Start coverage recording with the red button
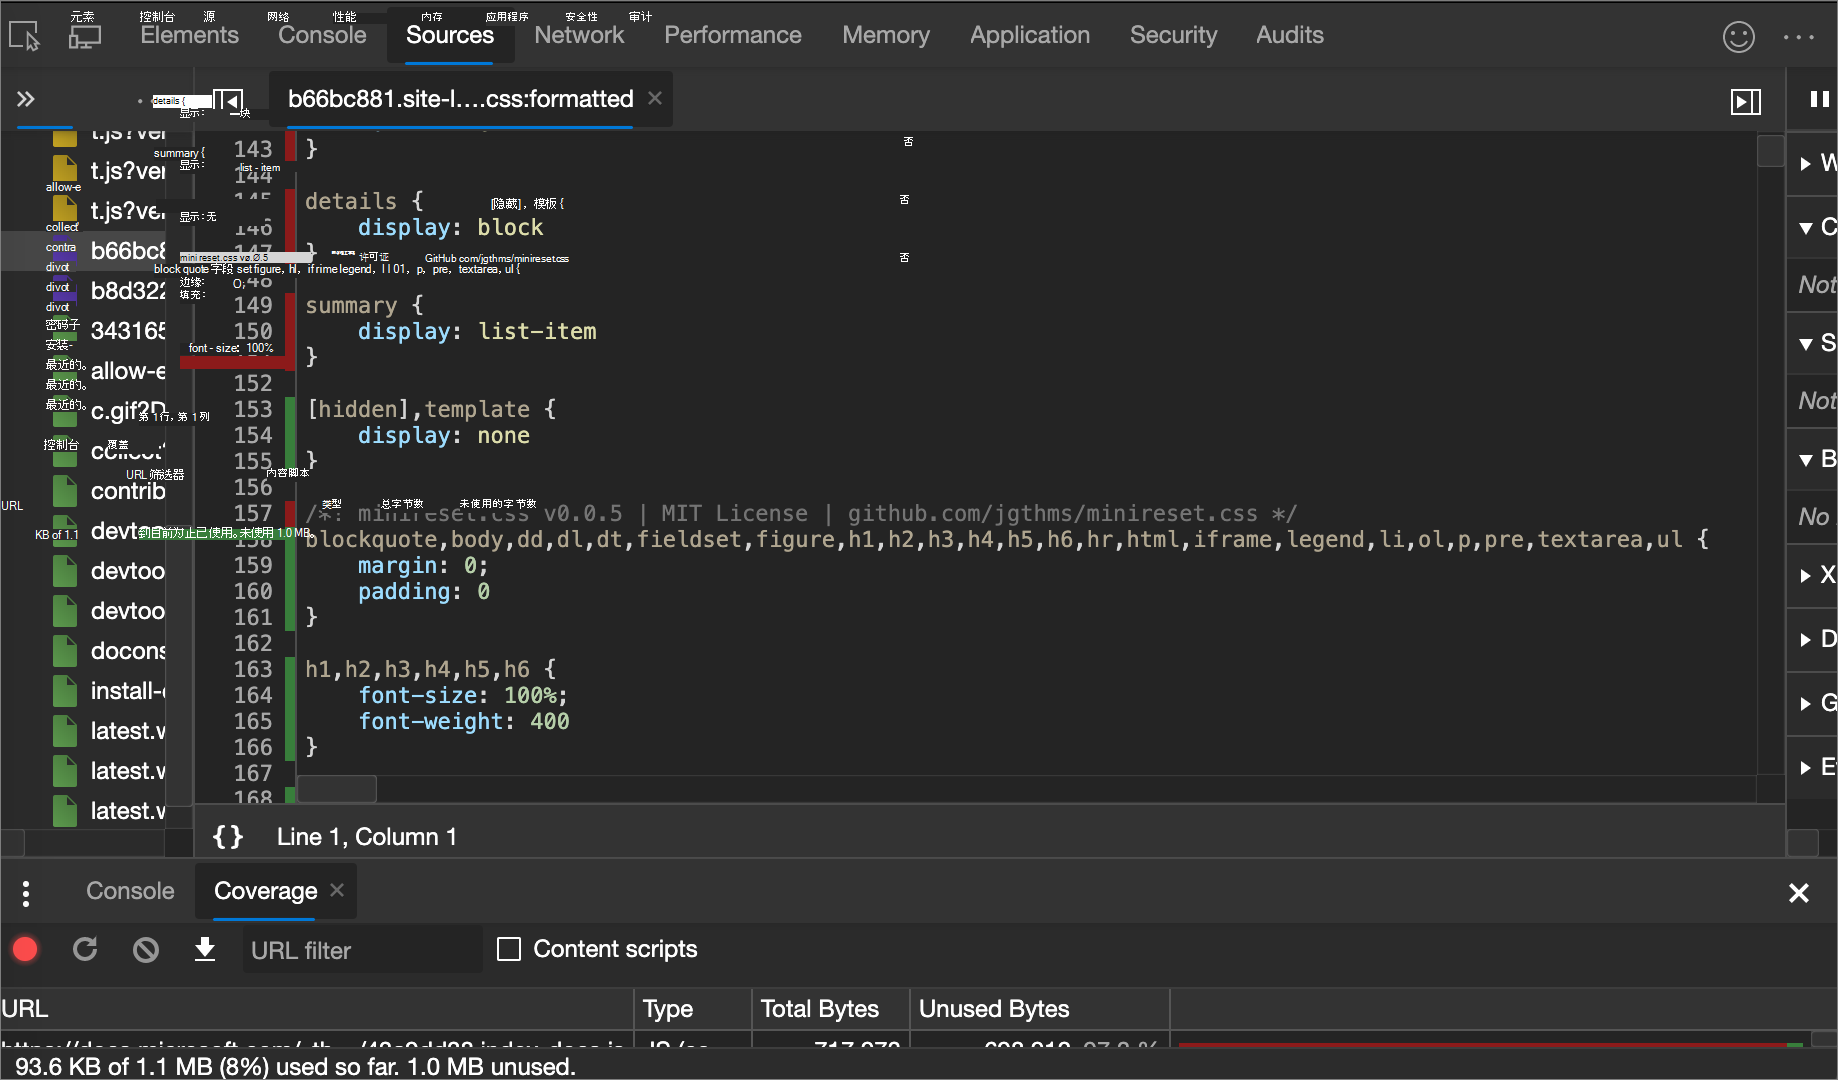 pos(26,949)
